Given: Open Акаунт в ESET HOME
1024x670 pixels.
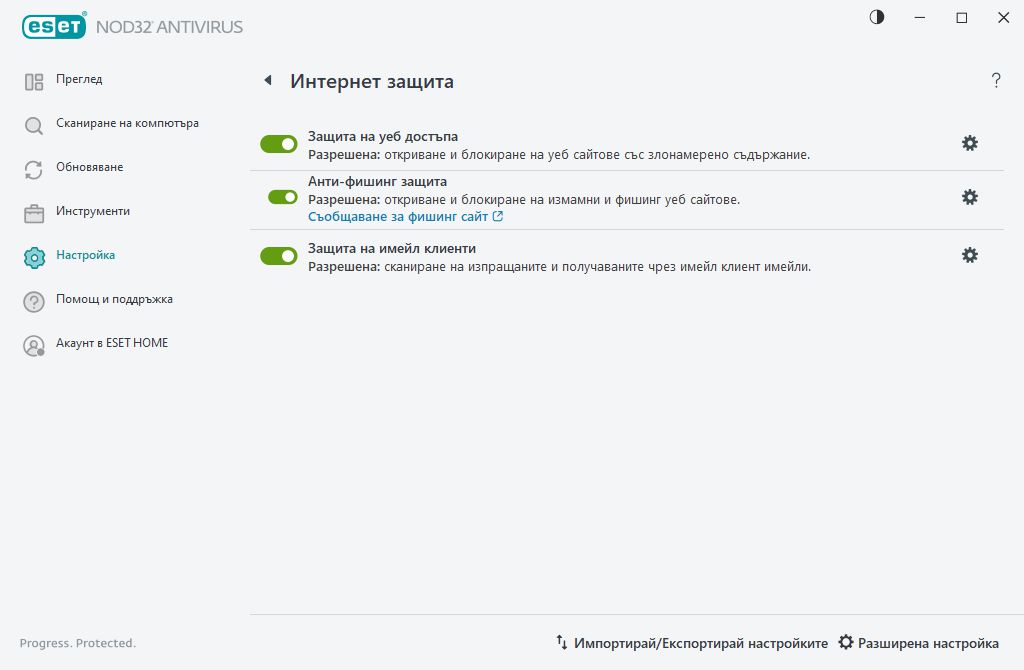Looking at the screenshot, I should tap(112, 343).
